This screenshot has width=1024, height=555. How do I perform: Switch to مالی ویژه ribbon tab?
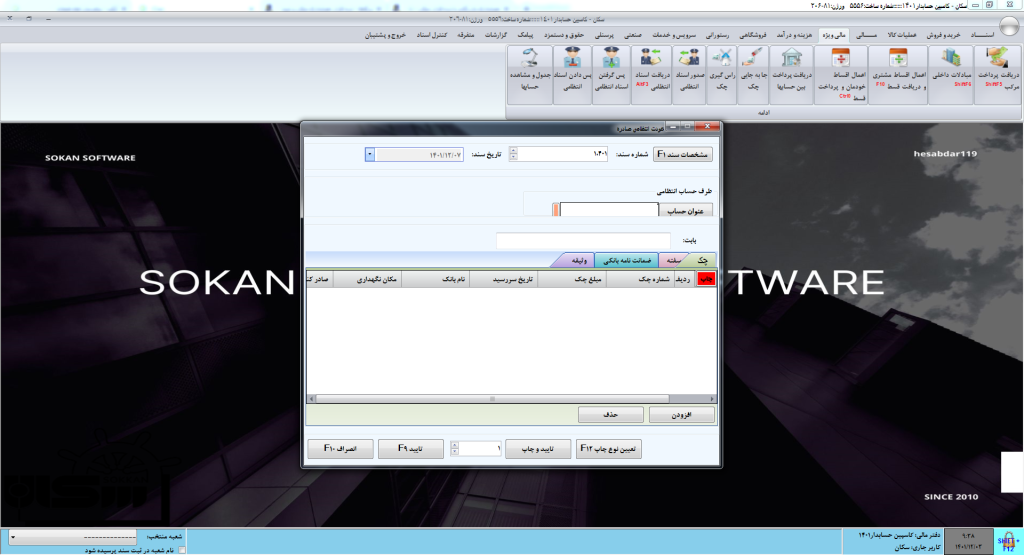pyautogui.click(x=834, y=35)
